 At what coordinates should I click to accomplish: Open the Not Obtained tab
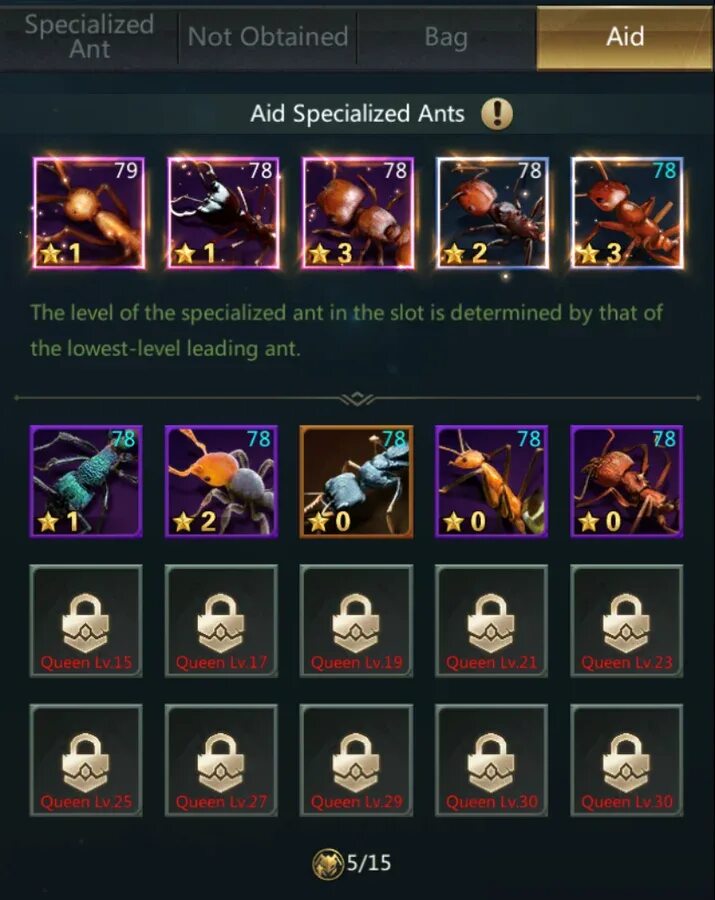[268, 37]
